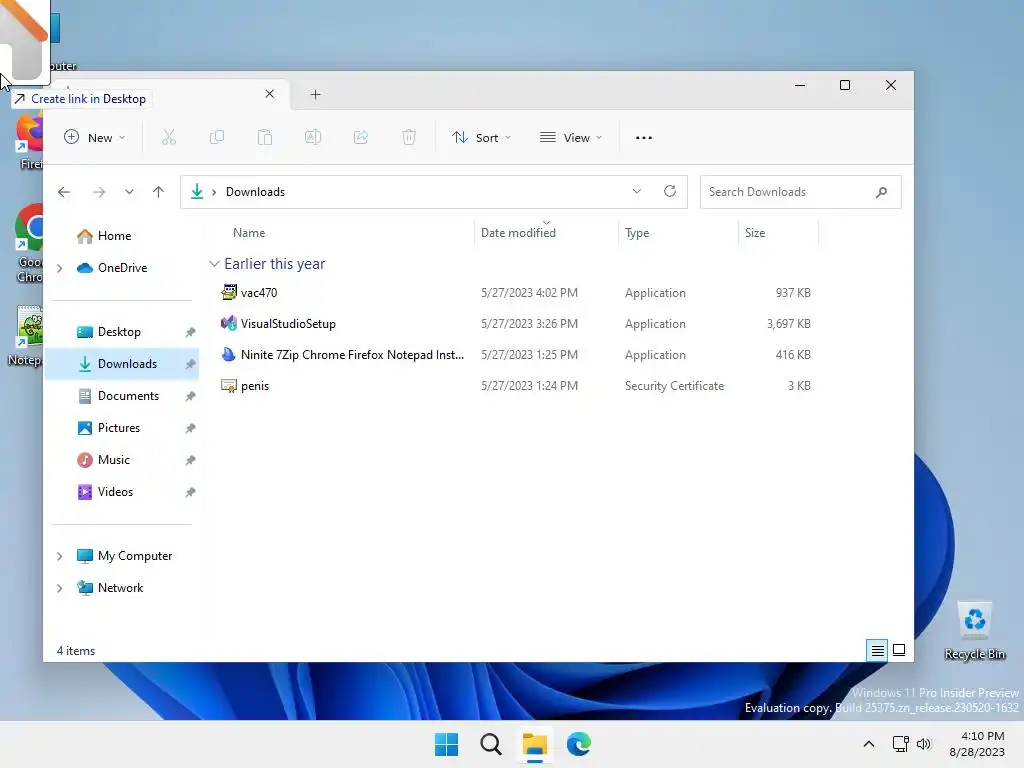Open Recycle Bin desktop icon
Image resolution: width=1024 pixels, height=768 pixels.
(x=975, y=630)
